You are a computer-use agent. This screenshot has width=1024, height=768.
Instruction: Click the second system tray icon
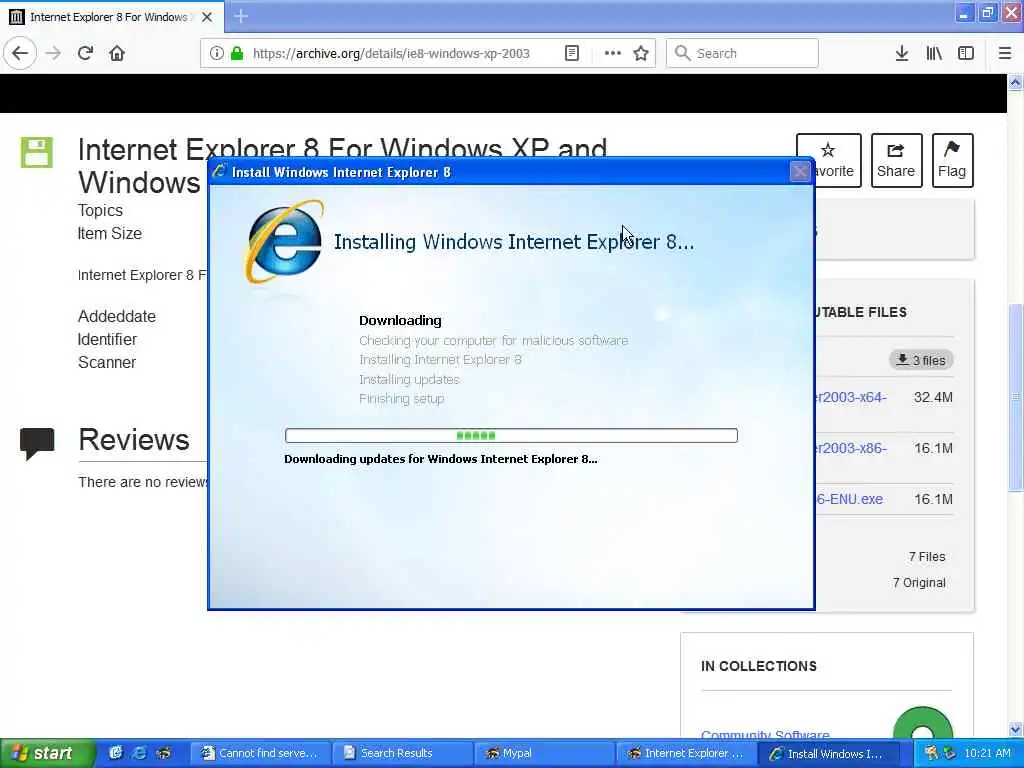tap(949, 753)
